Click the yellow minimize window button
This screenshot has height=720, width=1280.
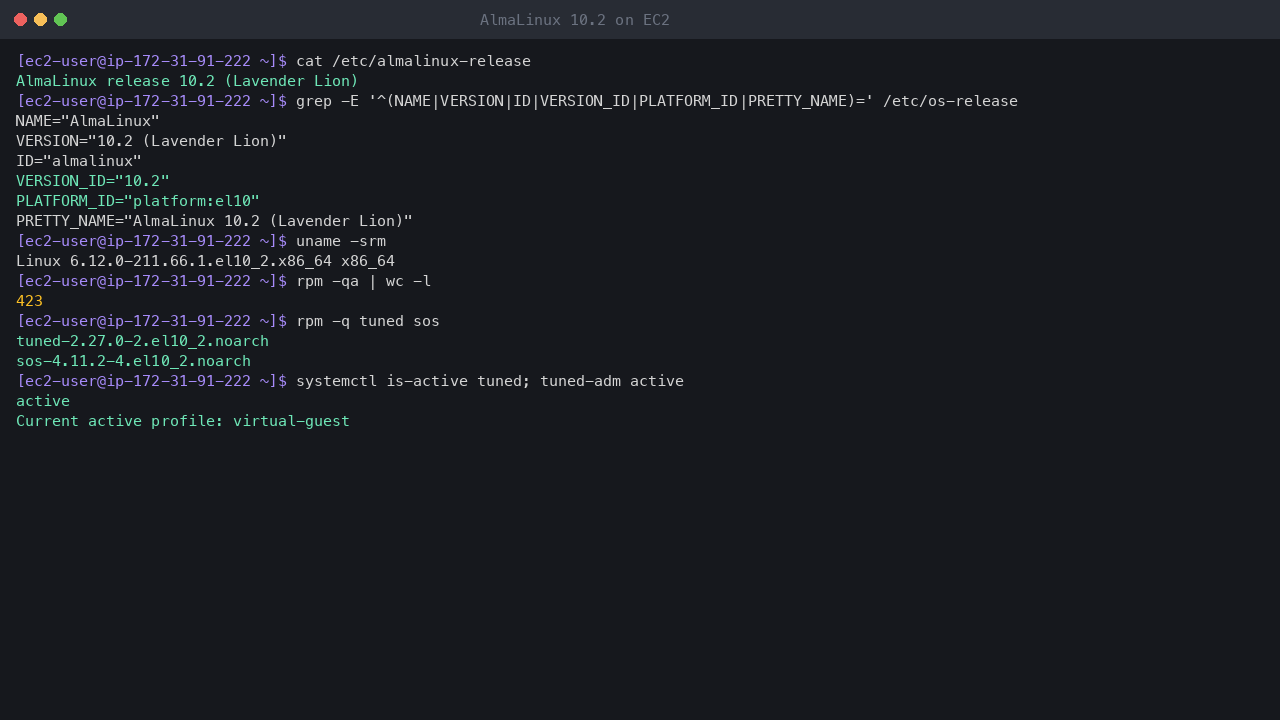(x=40, y=19)
